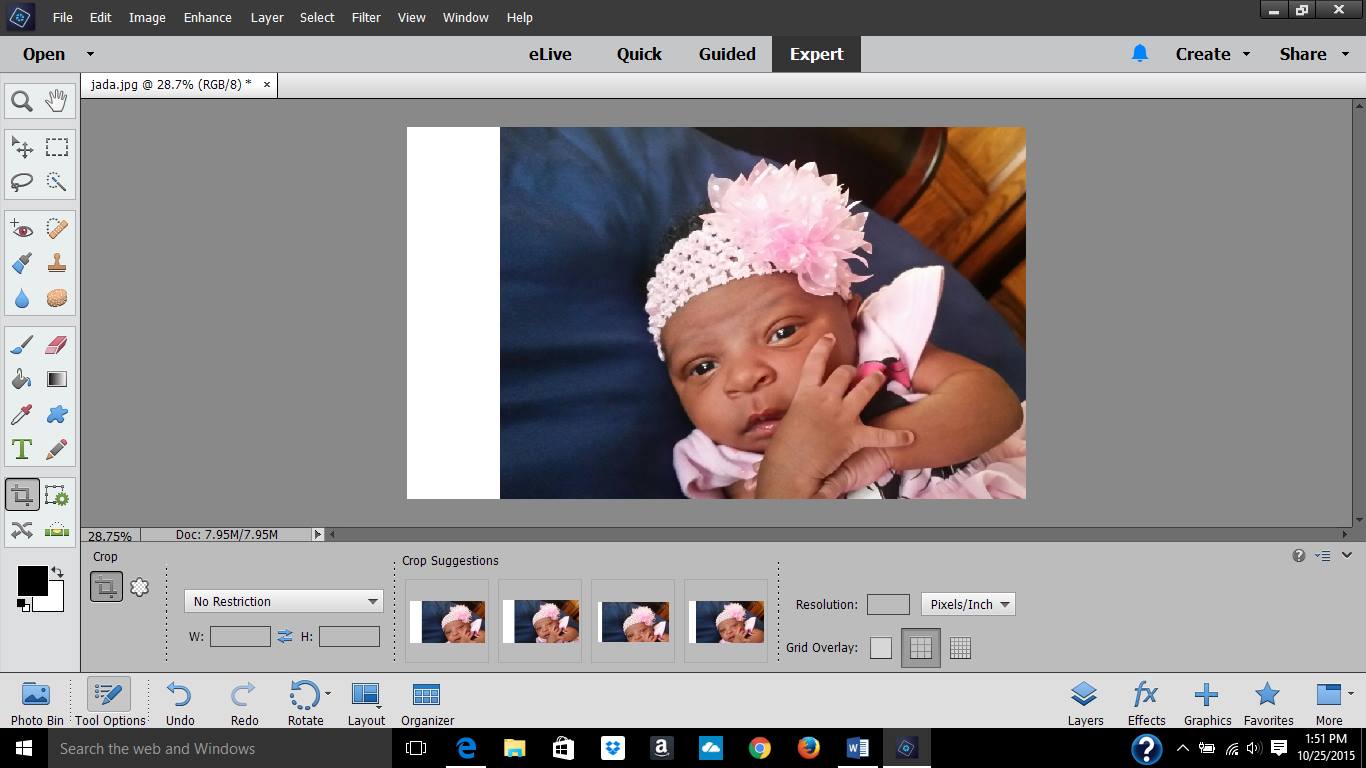1366x768 pixels.
Task: Enable the fine Grid overlay option
Action: point(960,648)
